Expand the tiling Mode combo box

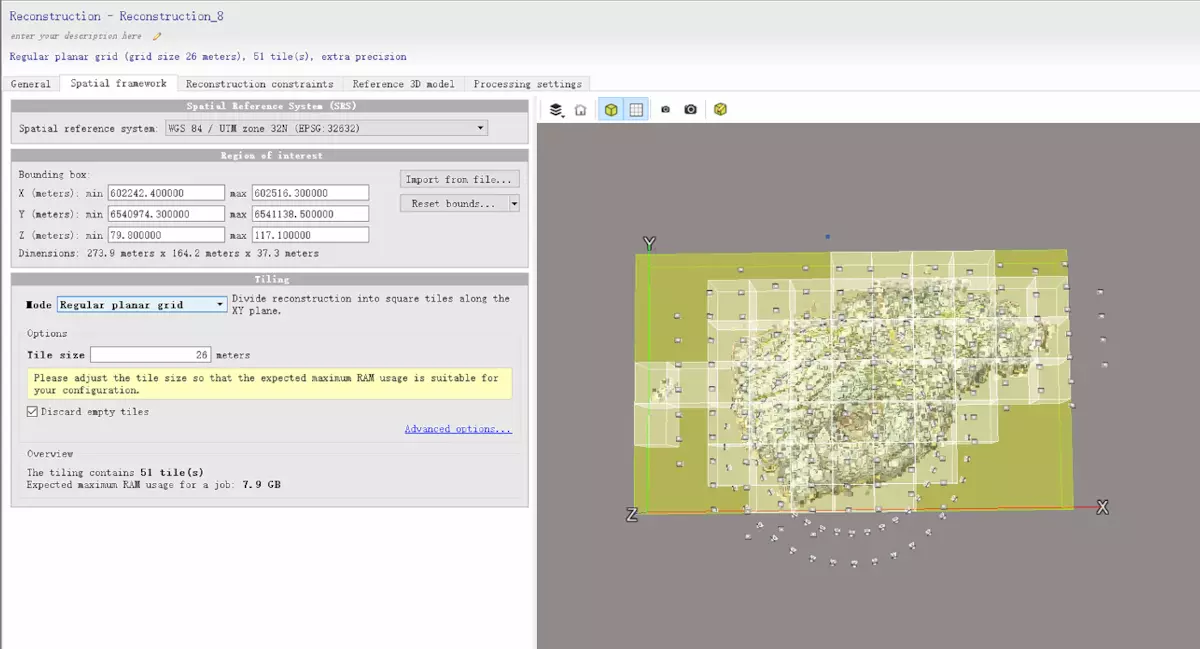click(x=141, y=304)
